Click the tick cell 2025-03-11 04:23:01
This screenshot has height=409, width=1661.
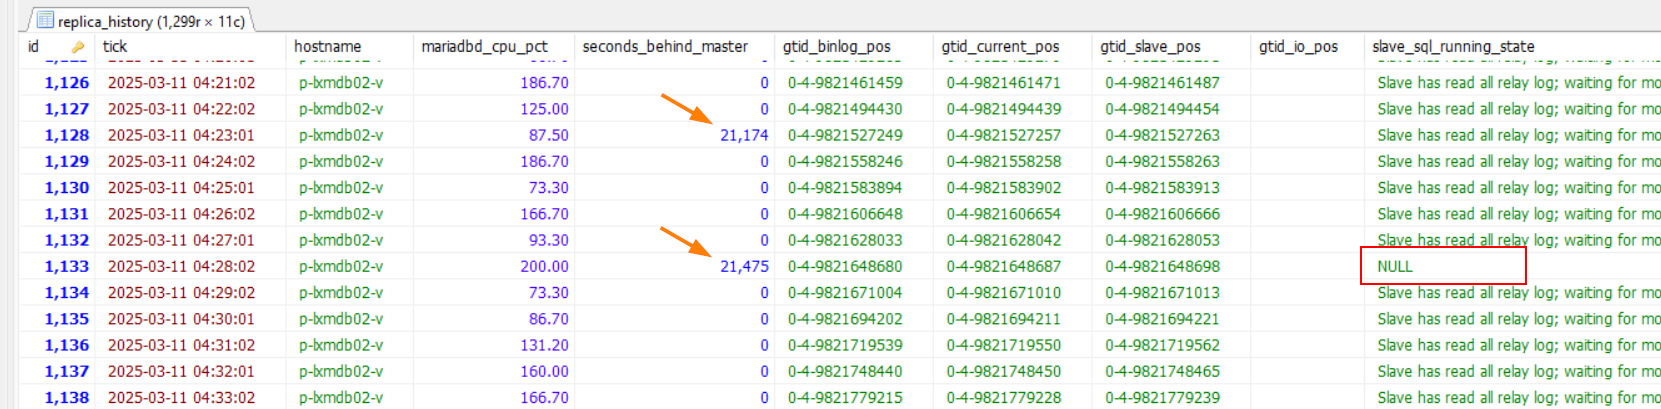point(181,135)
